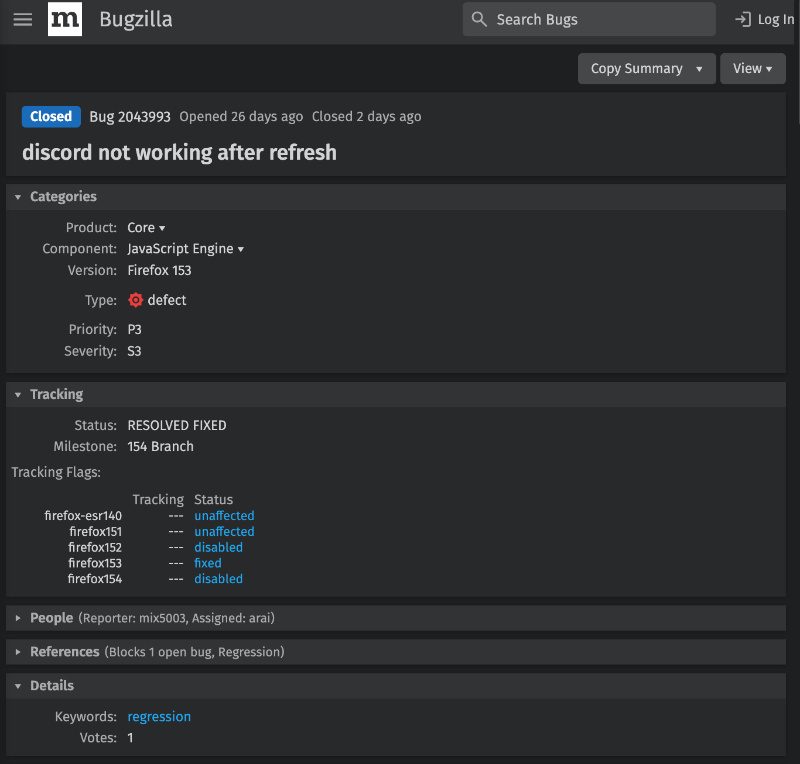This screenshot has width=800, height=764.
Task: Open the Copy Summary dropdown arrow
Action: (699, 69)
